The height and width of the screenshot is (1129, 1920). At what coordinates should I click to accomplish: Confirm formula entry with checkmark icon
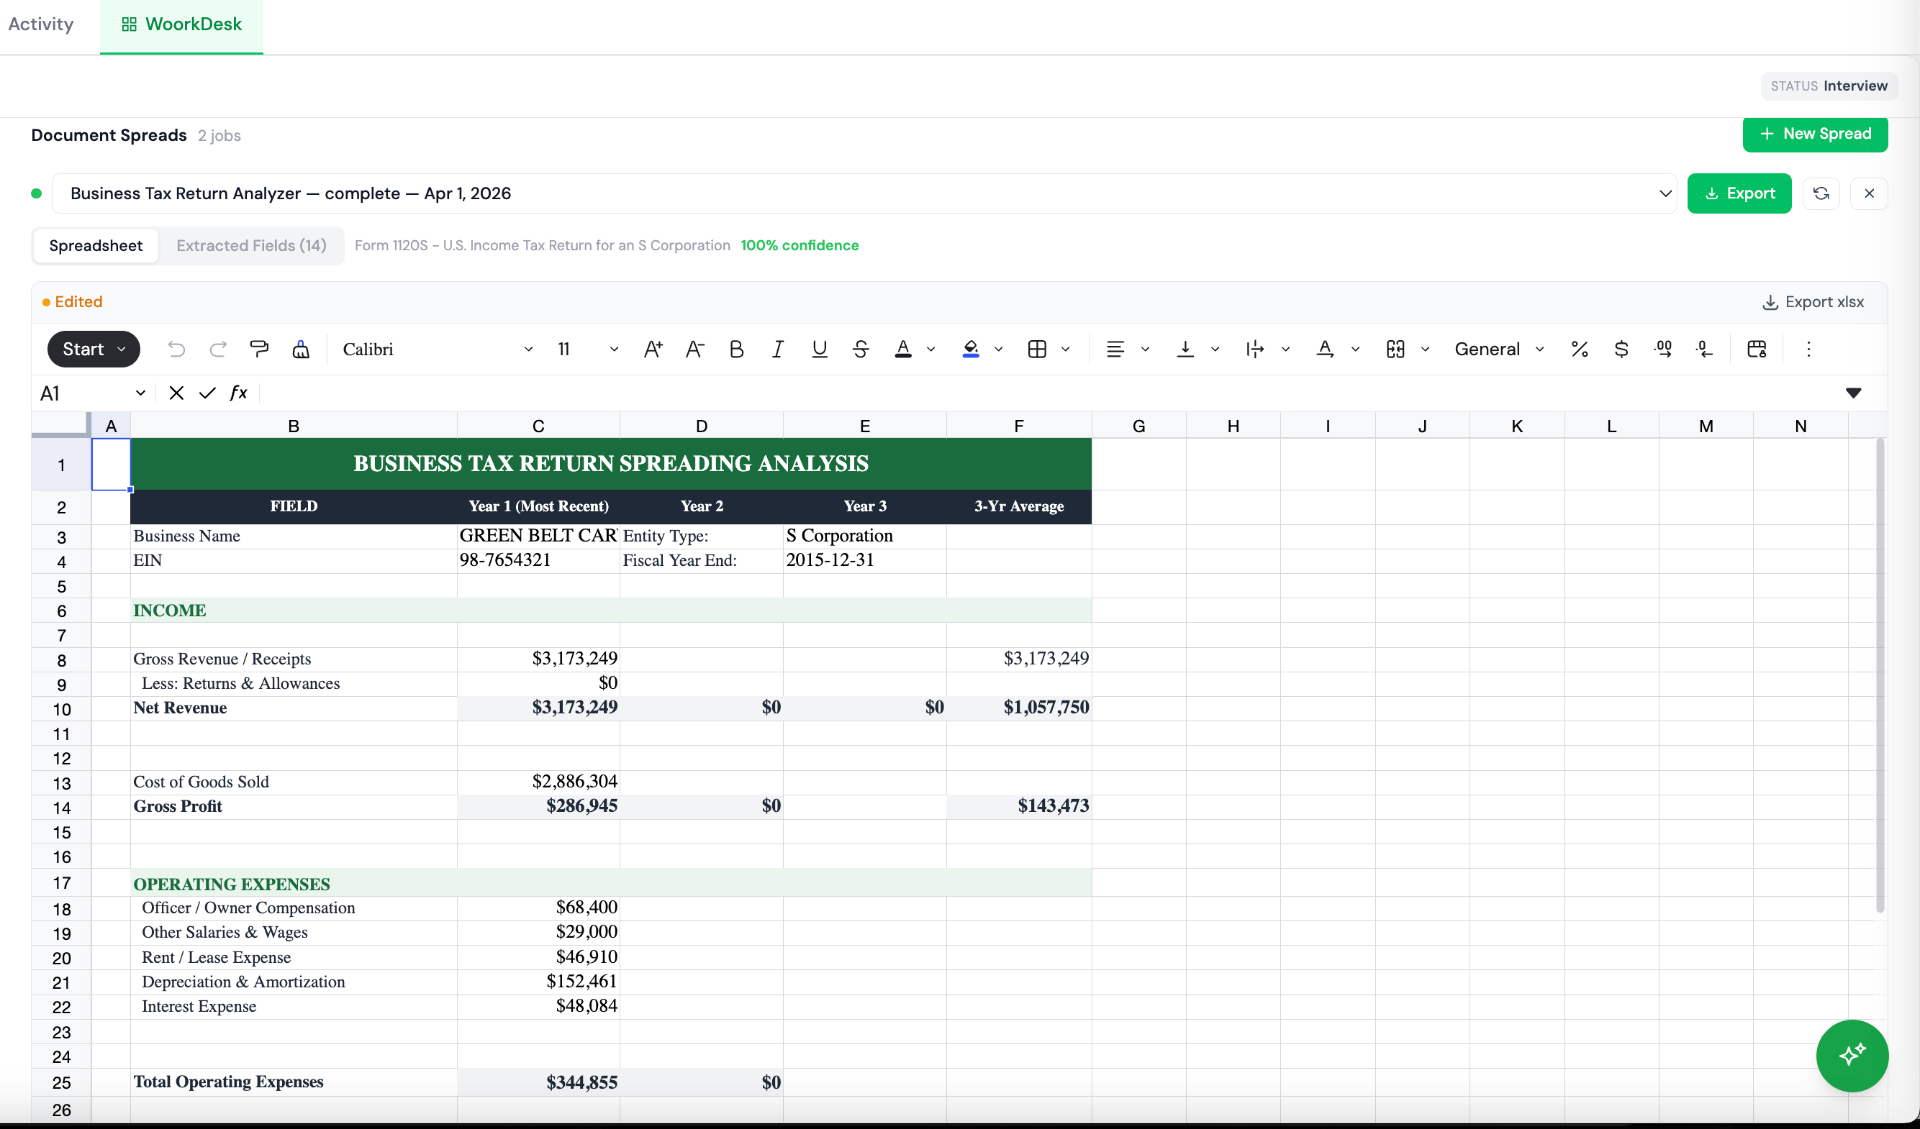(x=207, y=393)
